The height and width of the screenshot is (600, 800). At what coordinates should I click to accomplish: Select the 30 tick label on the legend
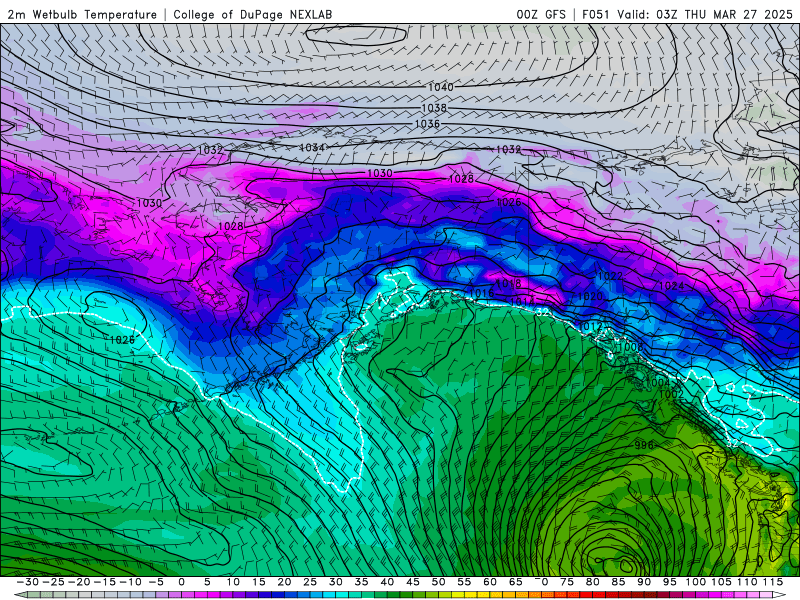click(335, 582)
